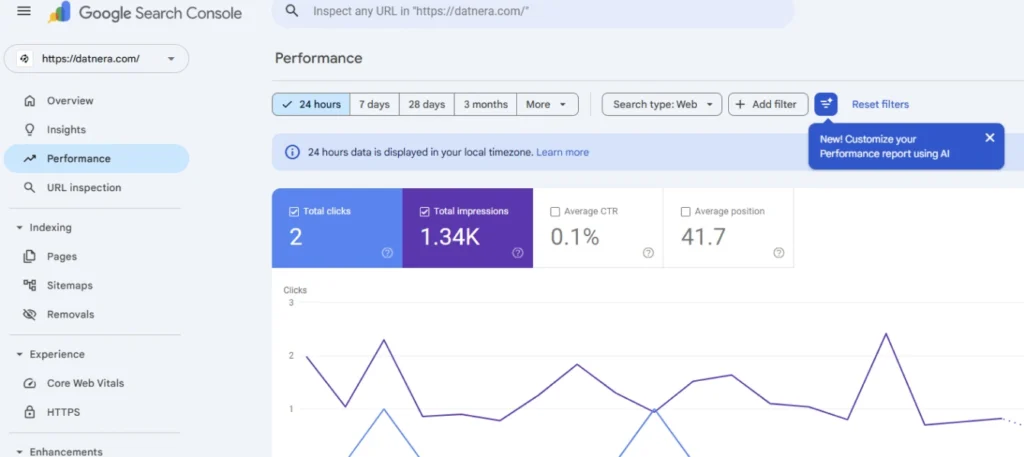Collapse the Indexing section

pyautogui.click(x=20, y=228)
